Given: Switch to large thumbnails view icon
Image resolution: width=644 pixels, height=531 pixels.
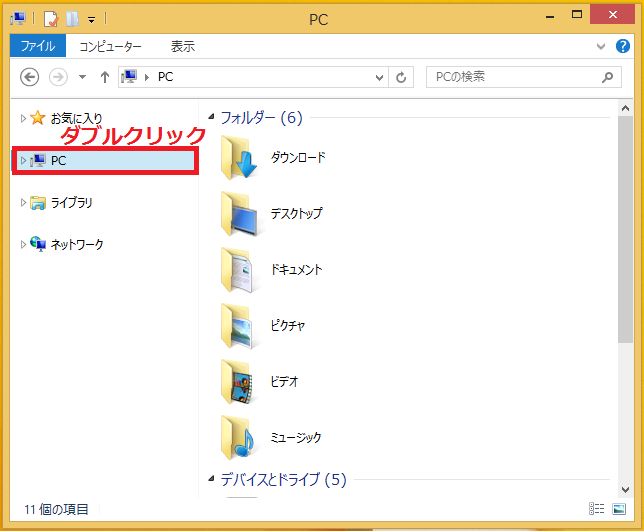Looking at the screenshot, I should pos(619,509).
